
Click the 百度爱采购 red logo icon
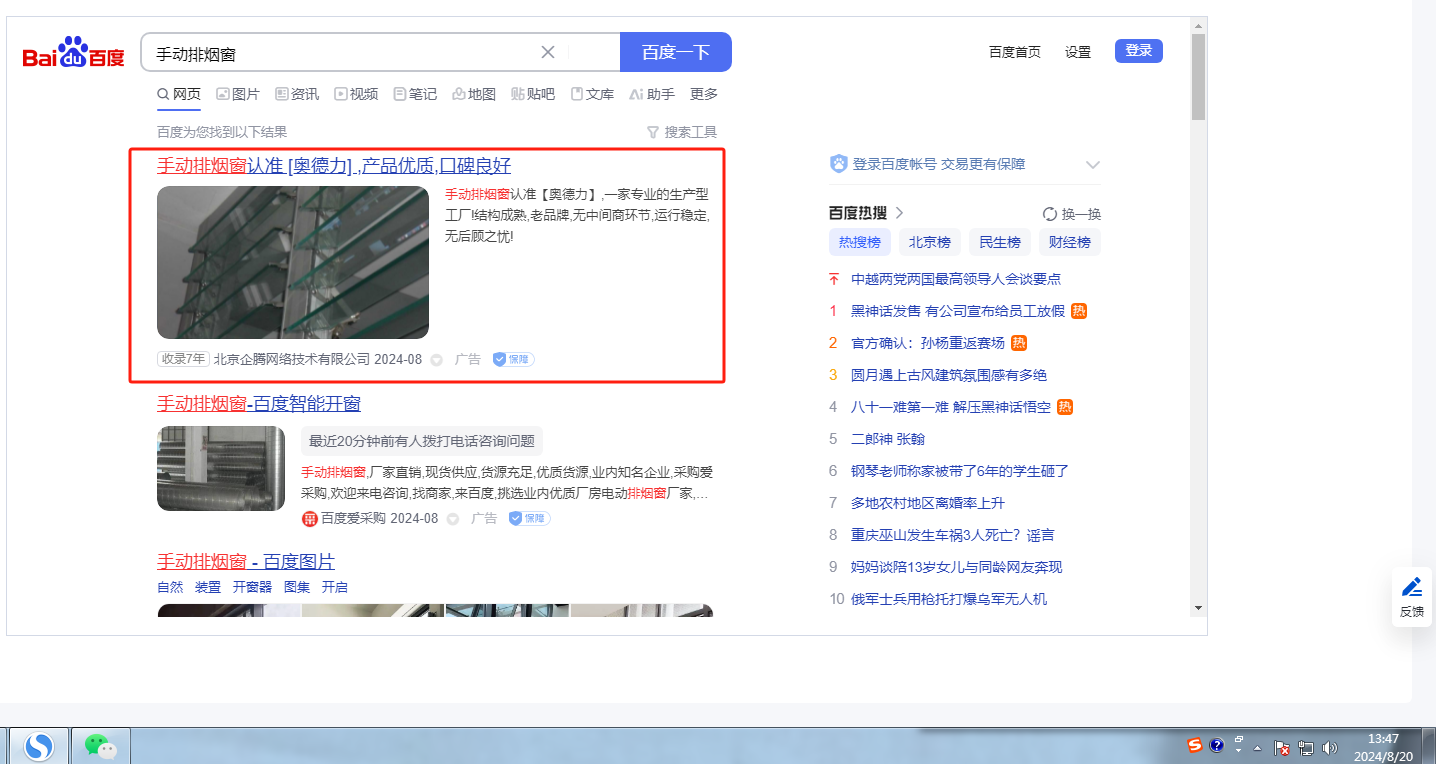click(x=310, y=518)
